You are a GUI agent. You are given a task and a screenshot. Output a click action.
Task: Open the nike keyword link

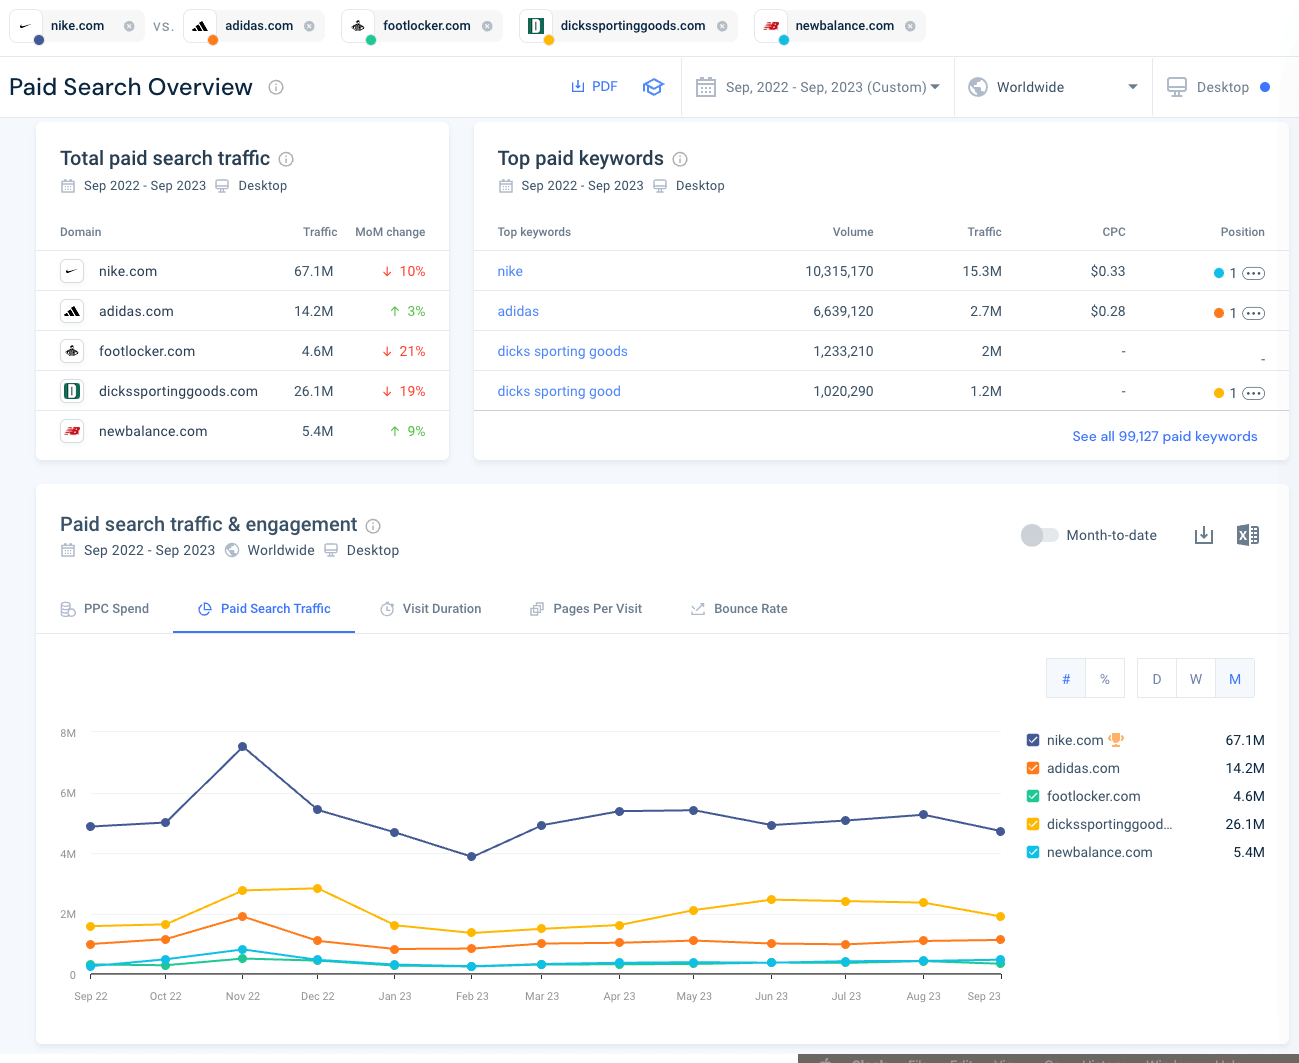510,272
